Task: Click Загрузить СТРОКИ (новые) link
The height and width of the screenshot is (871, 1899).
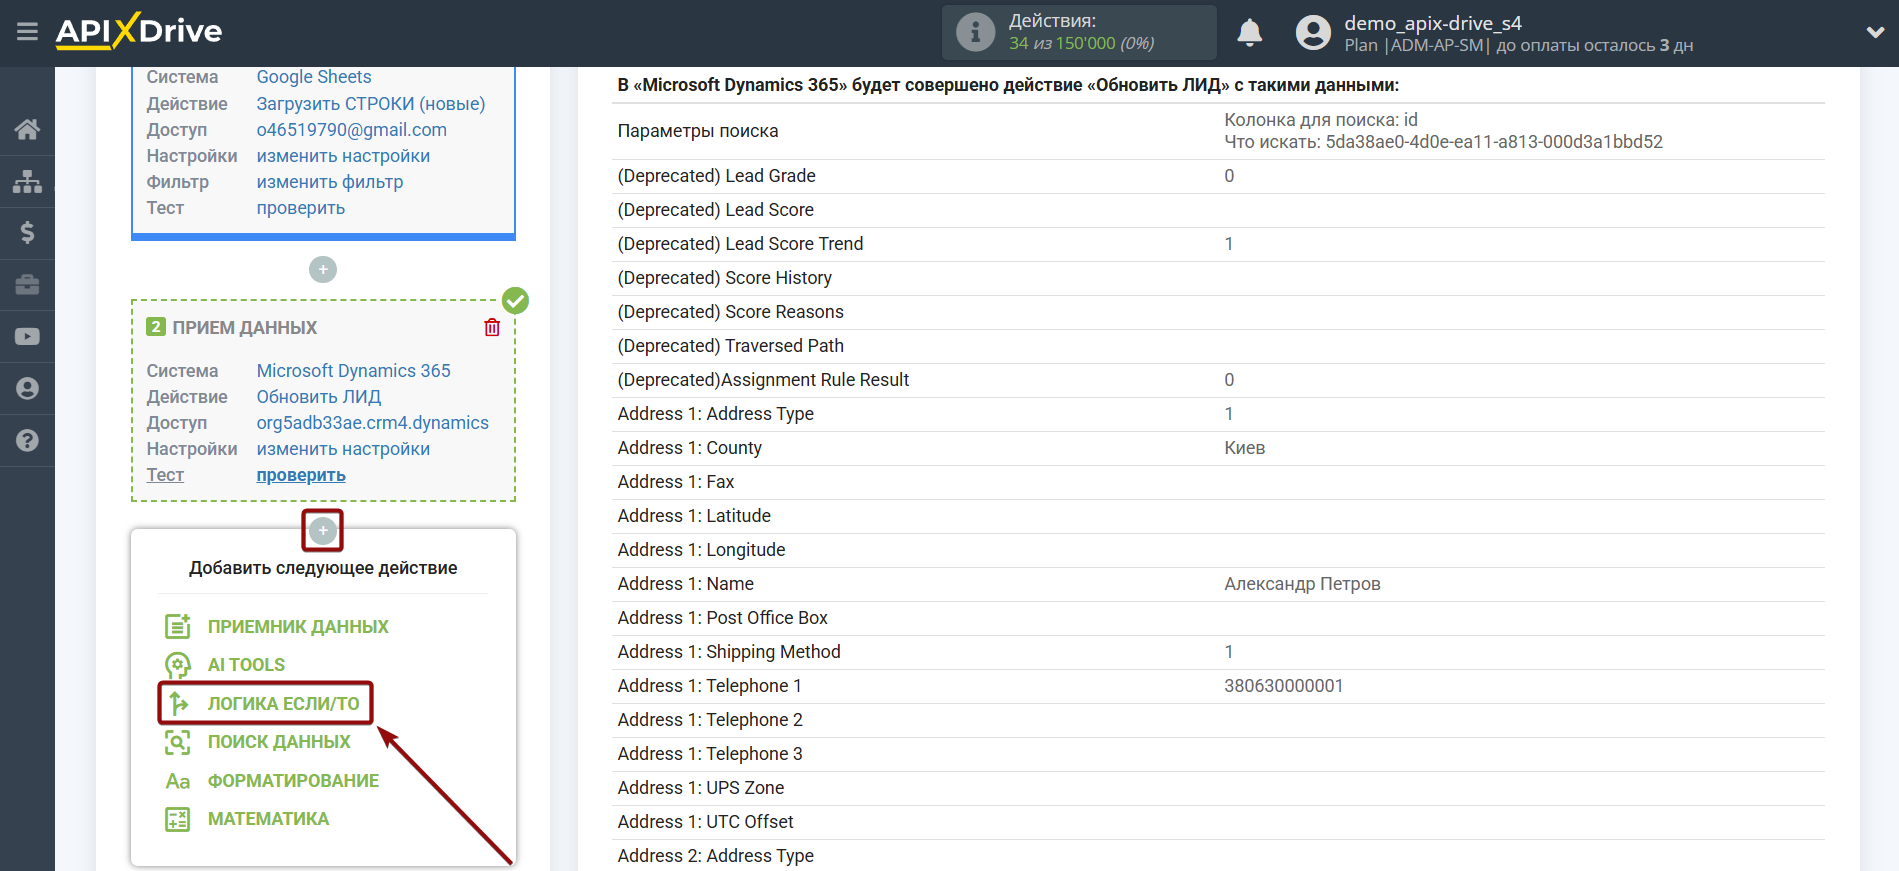Action: tap(371, 104)
